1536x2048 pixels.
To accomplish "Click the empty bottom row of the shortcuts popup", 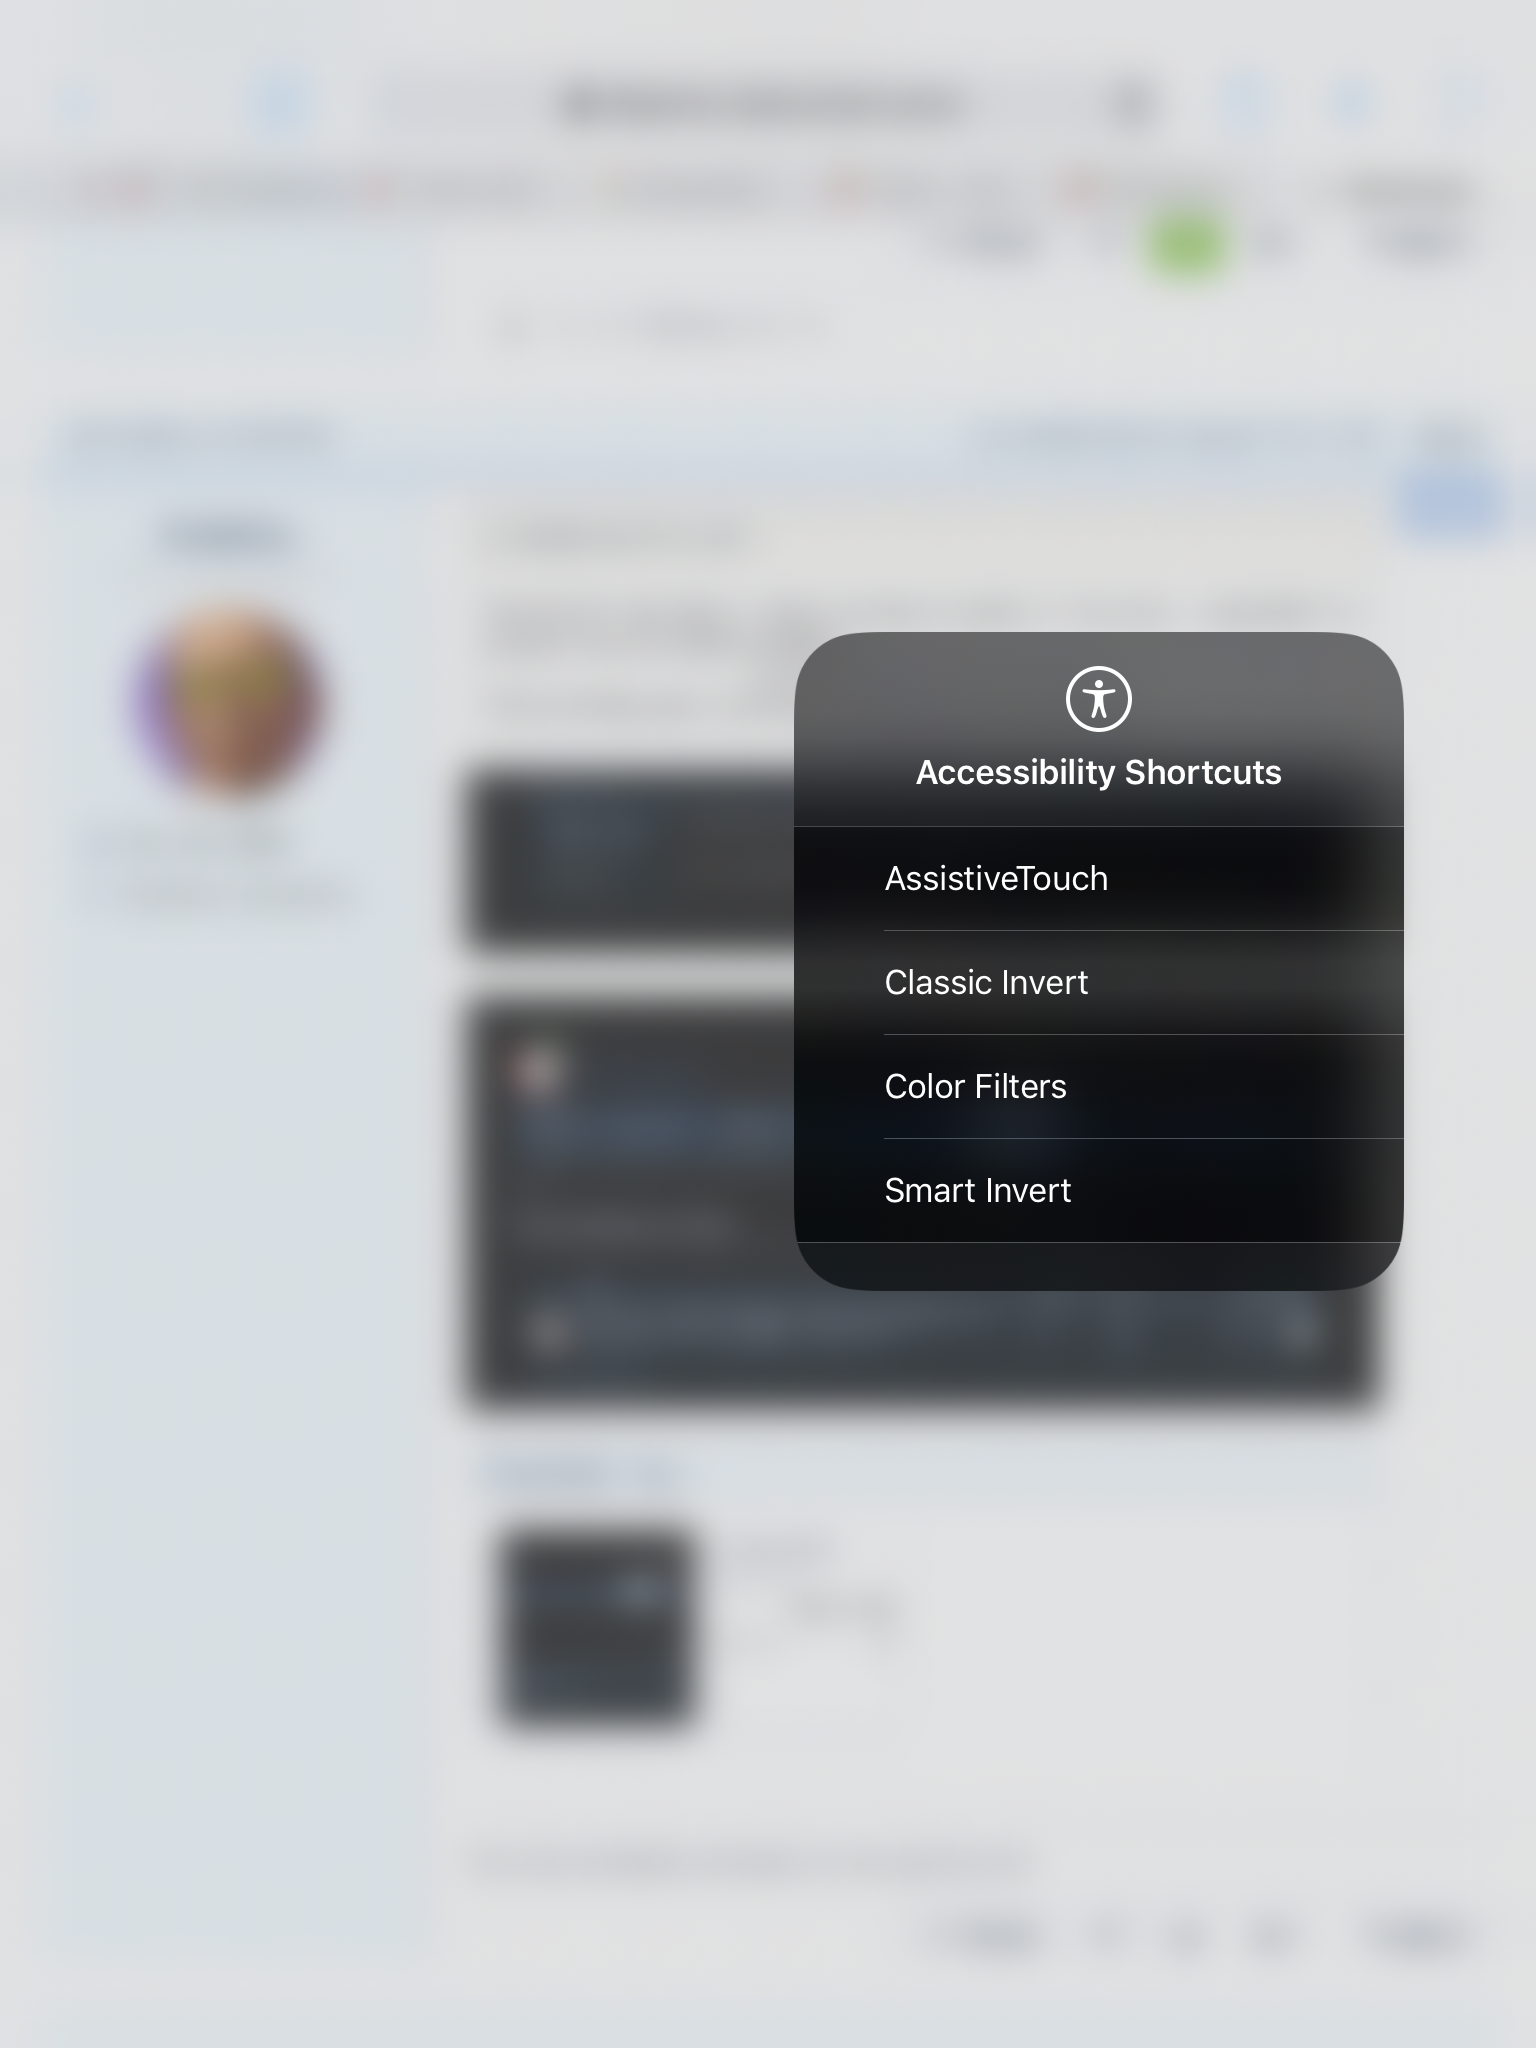I will pyautogui.click(x=1098, y=1266).
